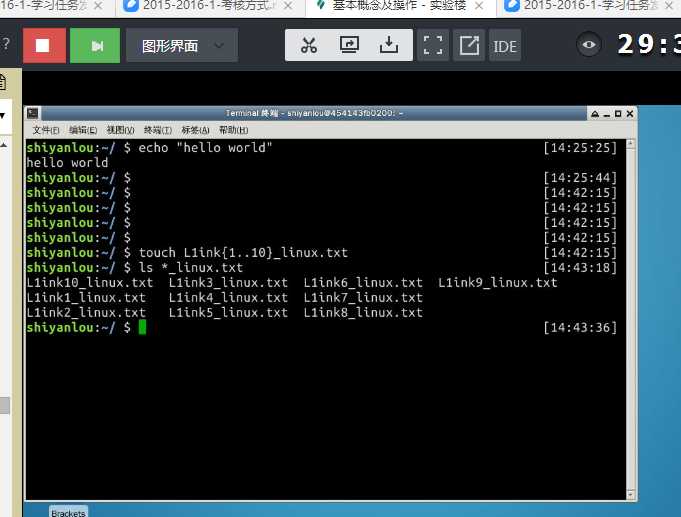
Task: Click the green skip-forward button
Action: 95,46
